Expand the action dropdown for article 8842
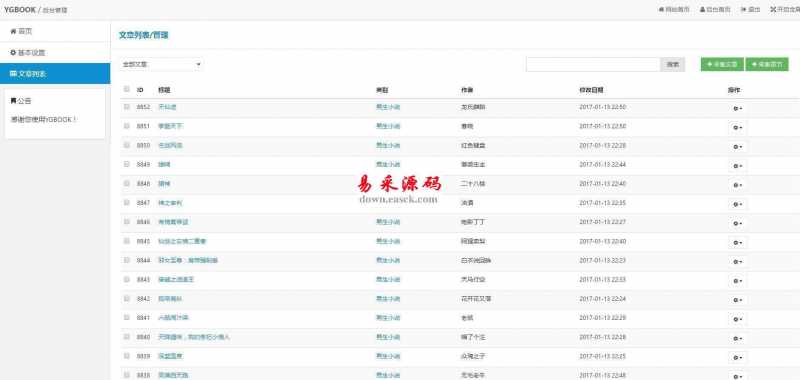Image resolution: width=800 pixels, height=380 pixels. [x=737, y=300]
